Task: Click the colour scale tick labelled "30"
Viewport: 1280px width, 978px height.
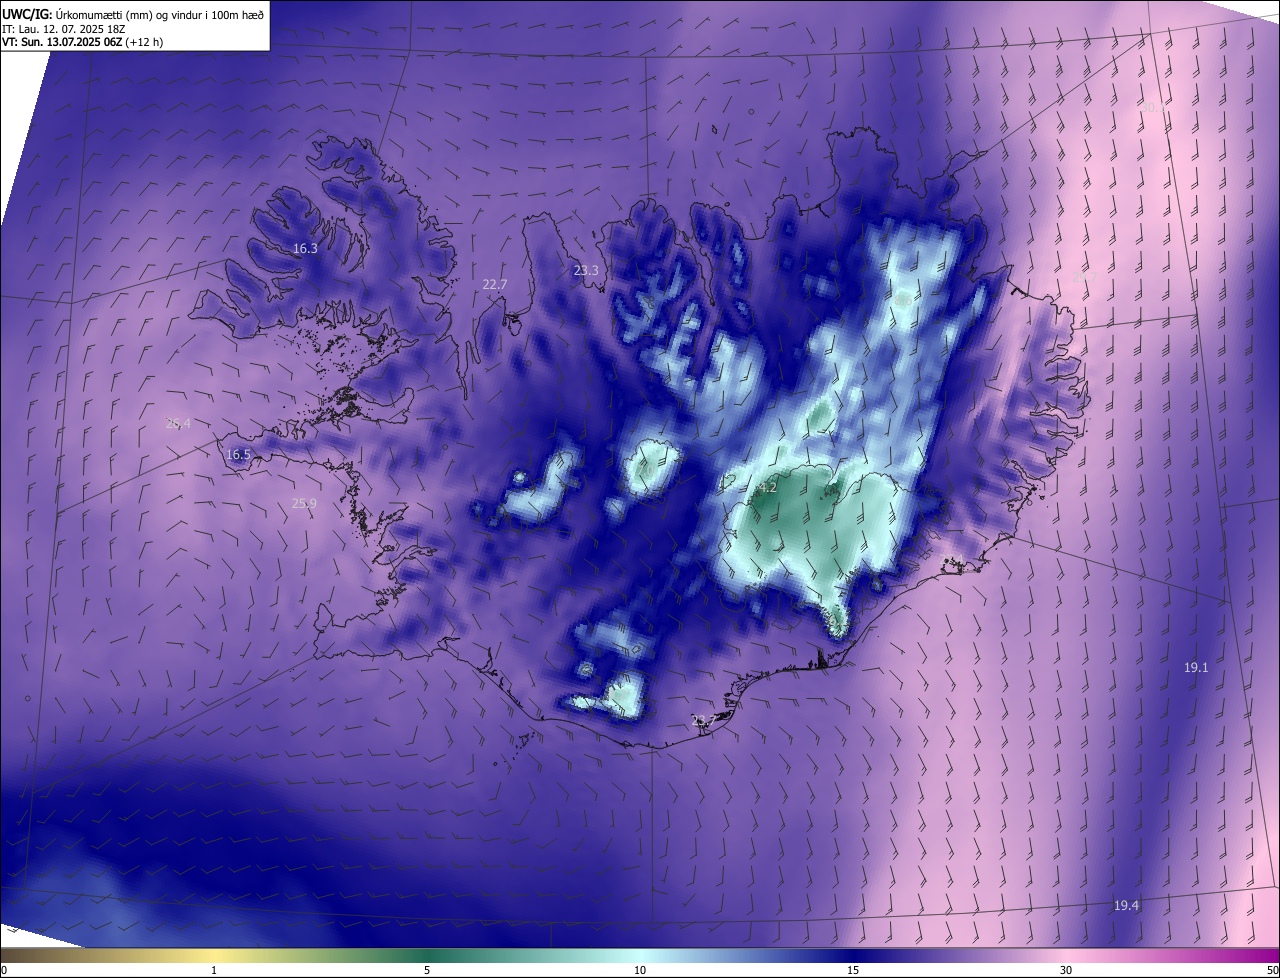Action: [x=1066, y=970]
